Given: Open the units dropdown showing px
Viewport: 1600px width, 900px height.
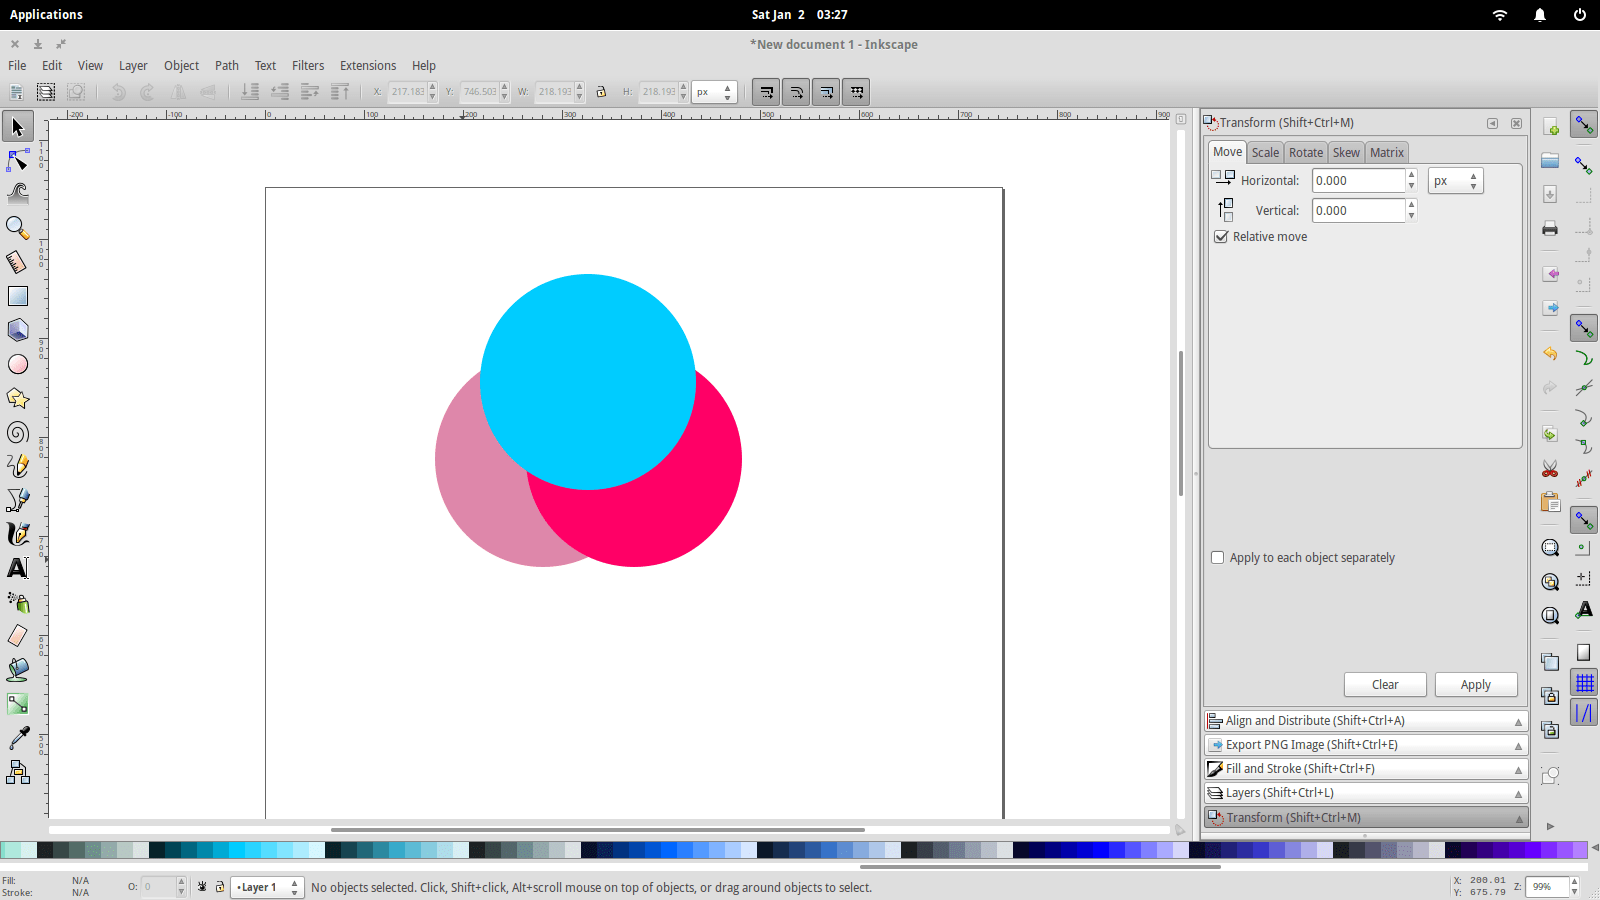Looking at the screenshot, I should click(x=1454, y=180).
